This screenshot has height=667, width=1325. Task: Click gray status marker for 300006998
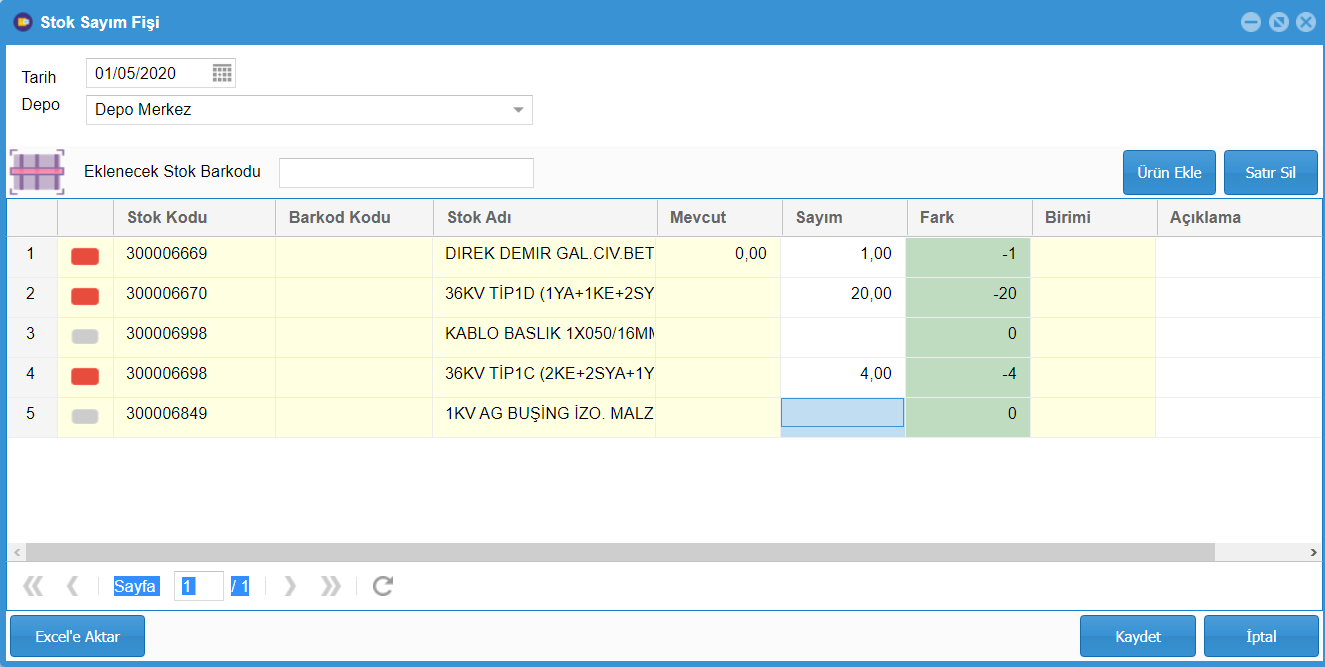pos(85,337)
